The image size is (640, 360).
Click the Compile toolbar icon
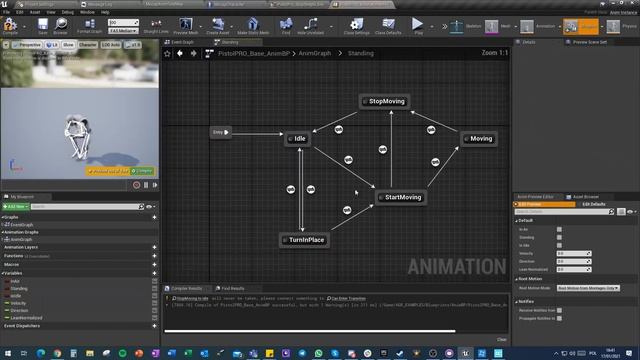(10, 25)
